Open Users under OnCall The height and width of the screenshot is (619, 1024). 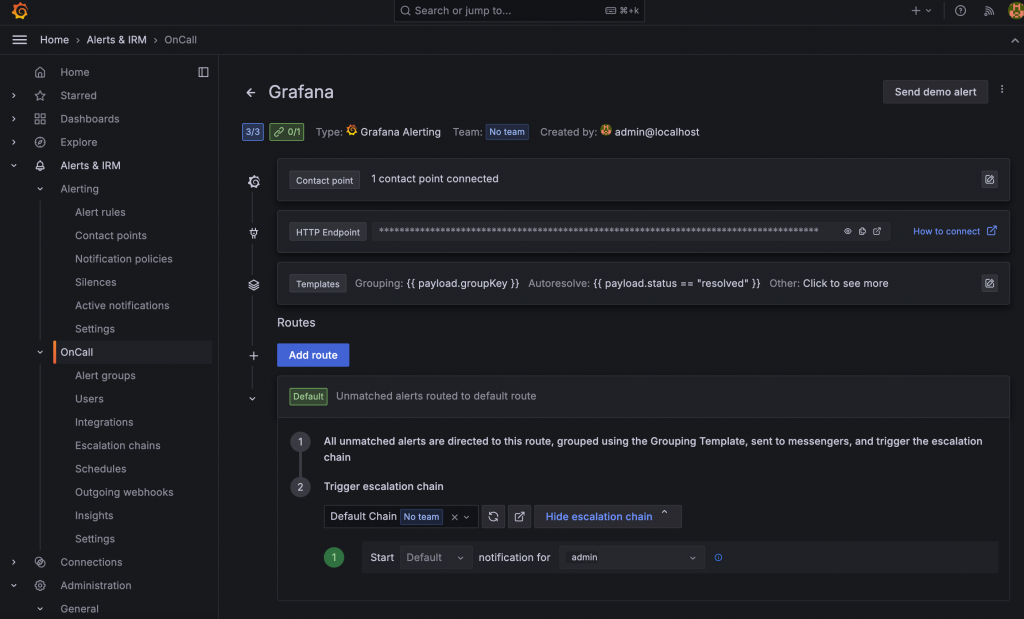click(x=89, y=399)
